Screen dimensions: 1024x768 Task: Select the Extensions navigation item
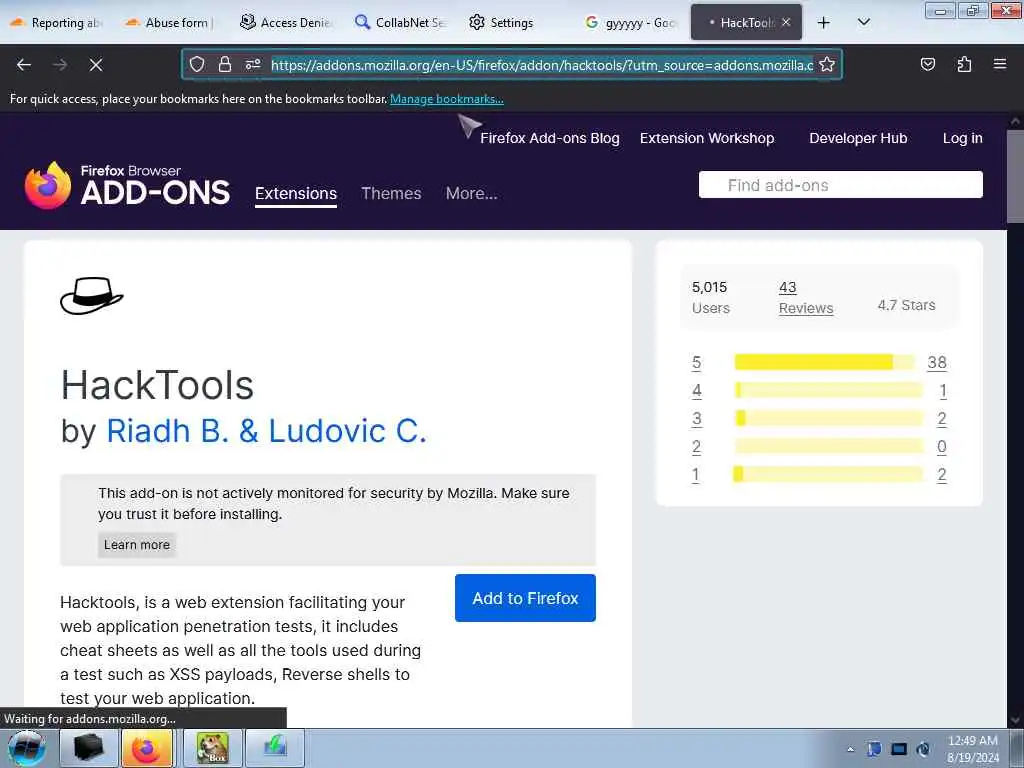pos(296,193)
